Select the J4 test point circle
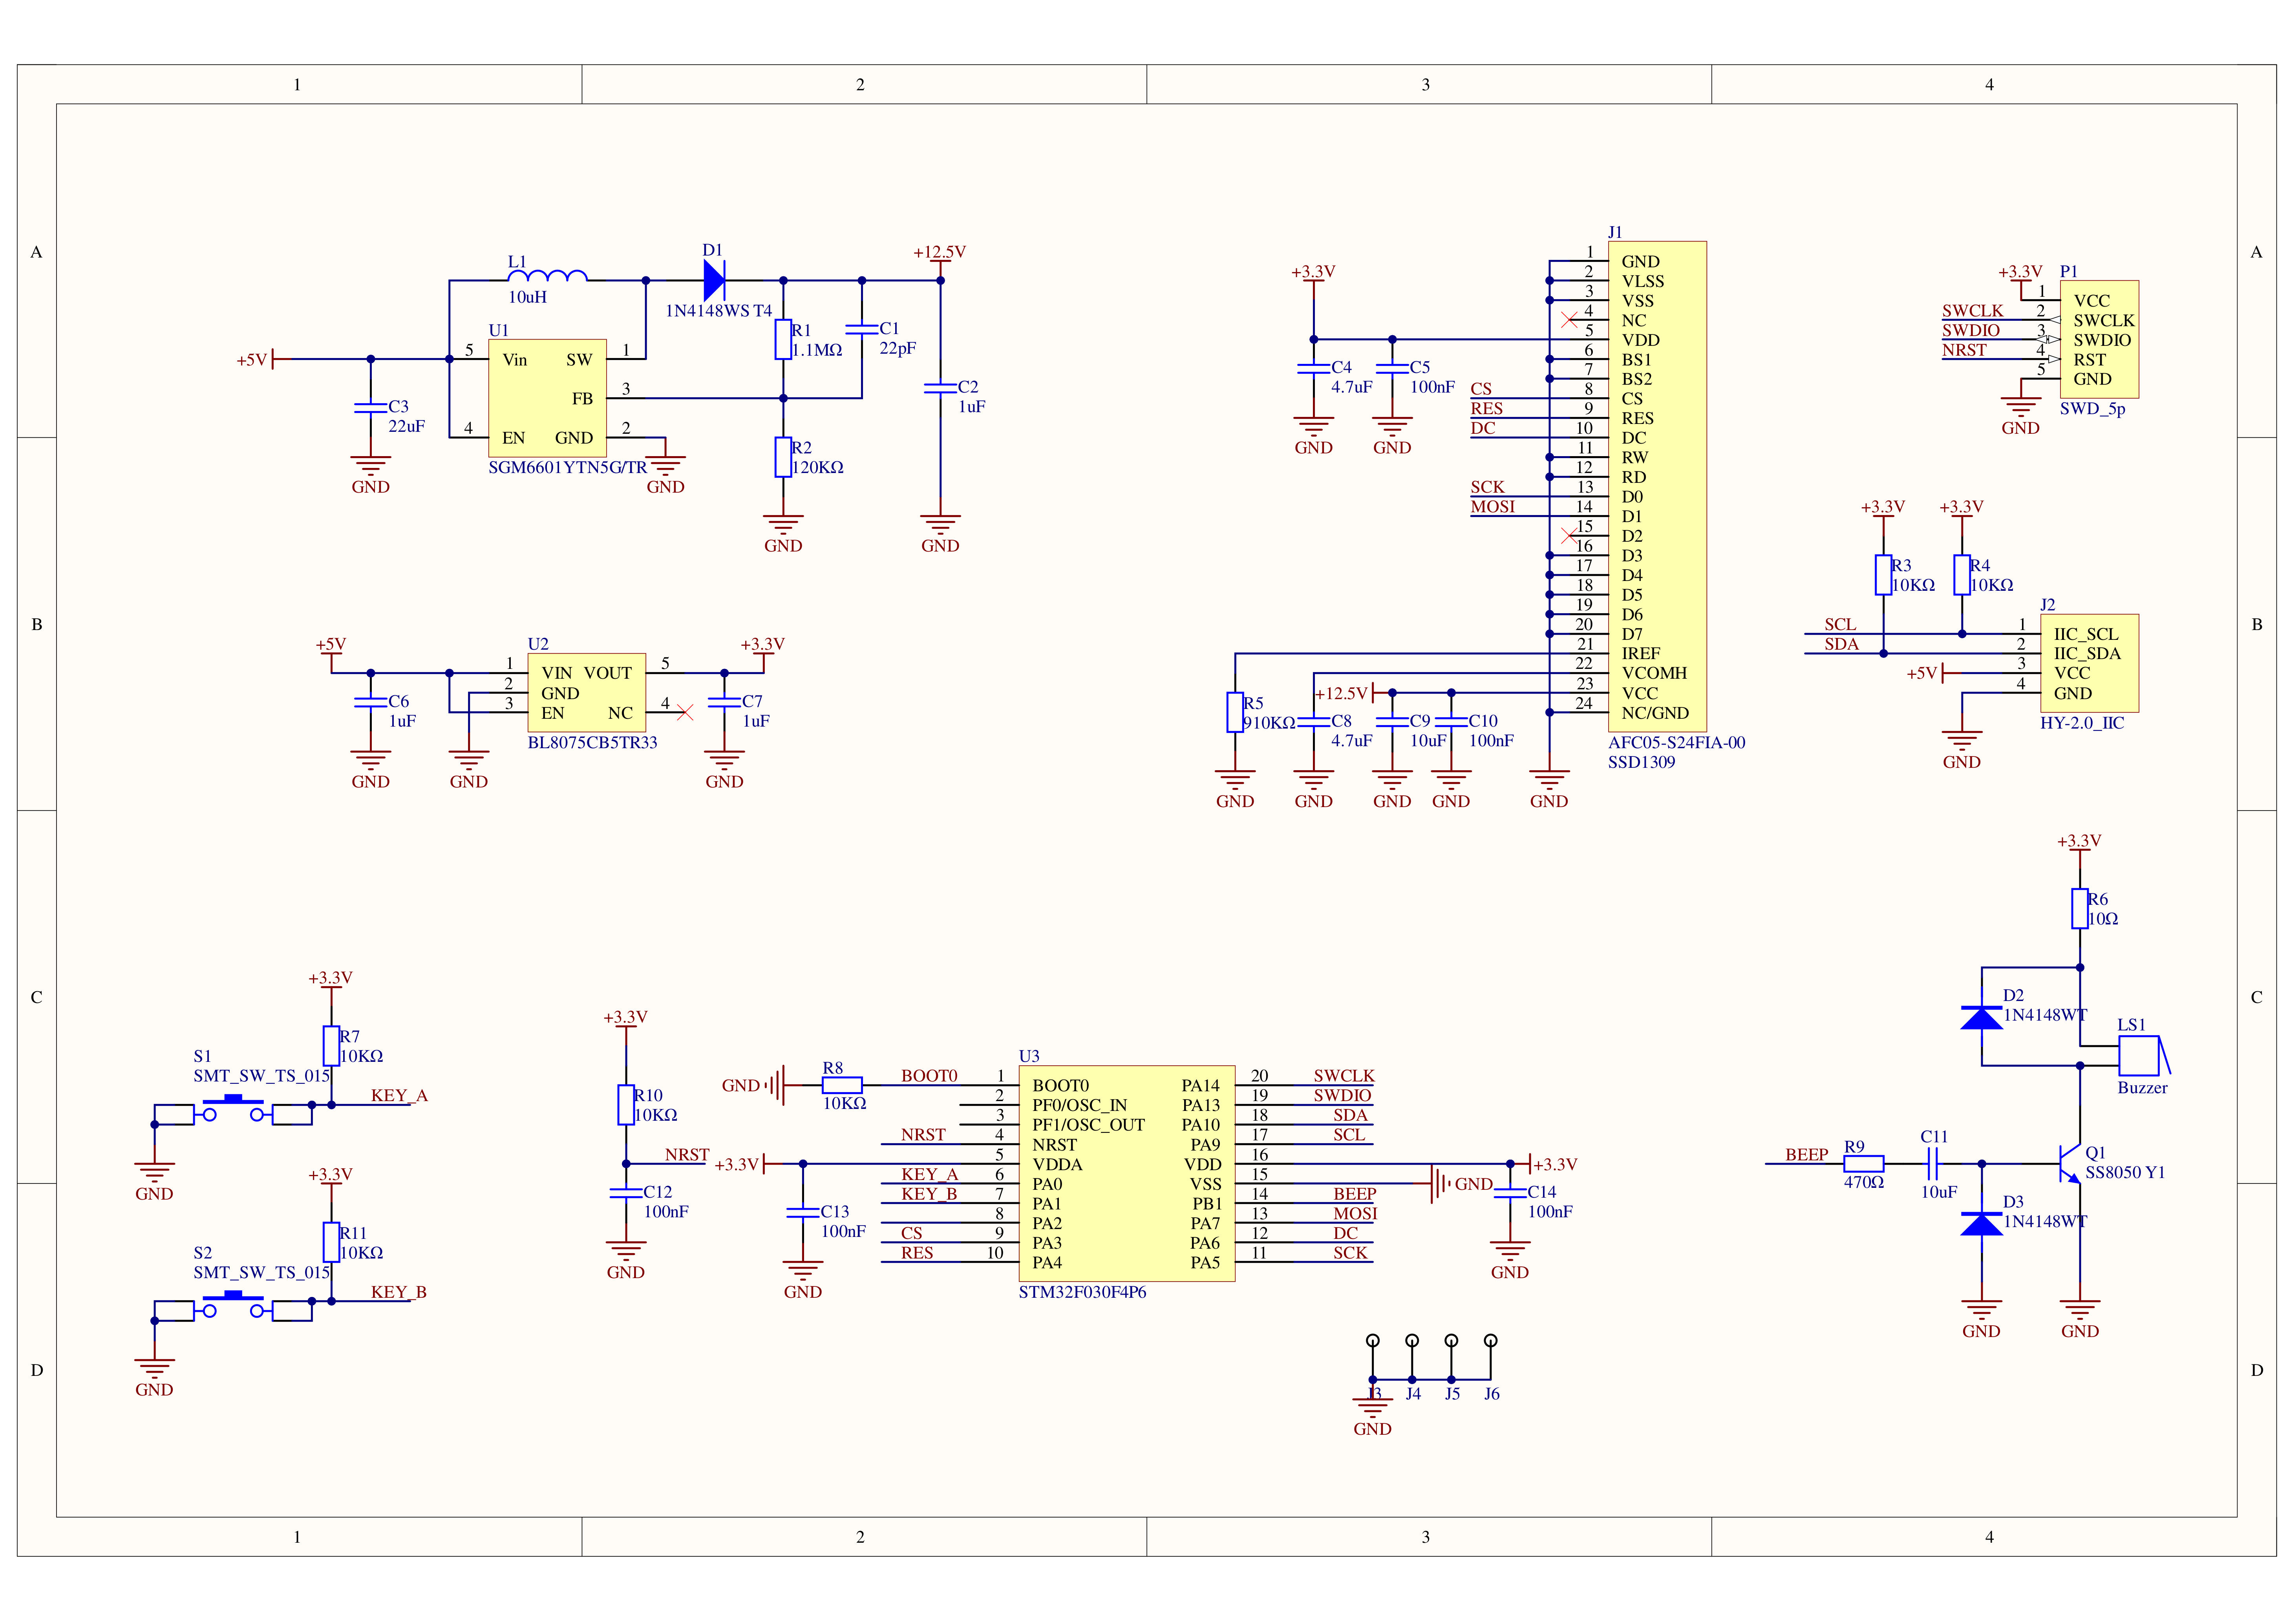2296x1622 pixels. point(1412,1340)
